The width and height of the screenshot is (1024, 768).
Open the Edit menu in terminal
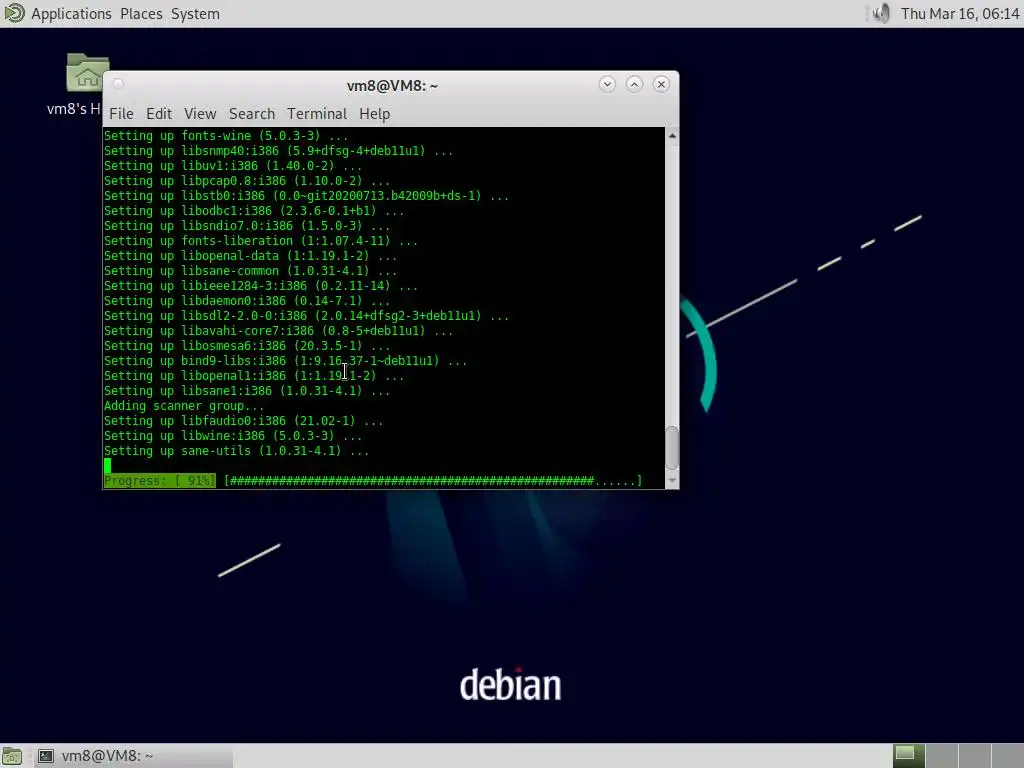[x=159, y=114]
